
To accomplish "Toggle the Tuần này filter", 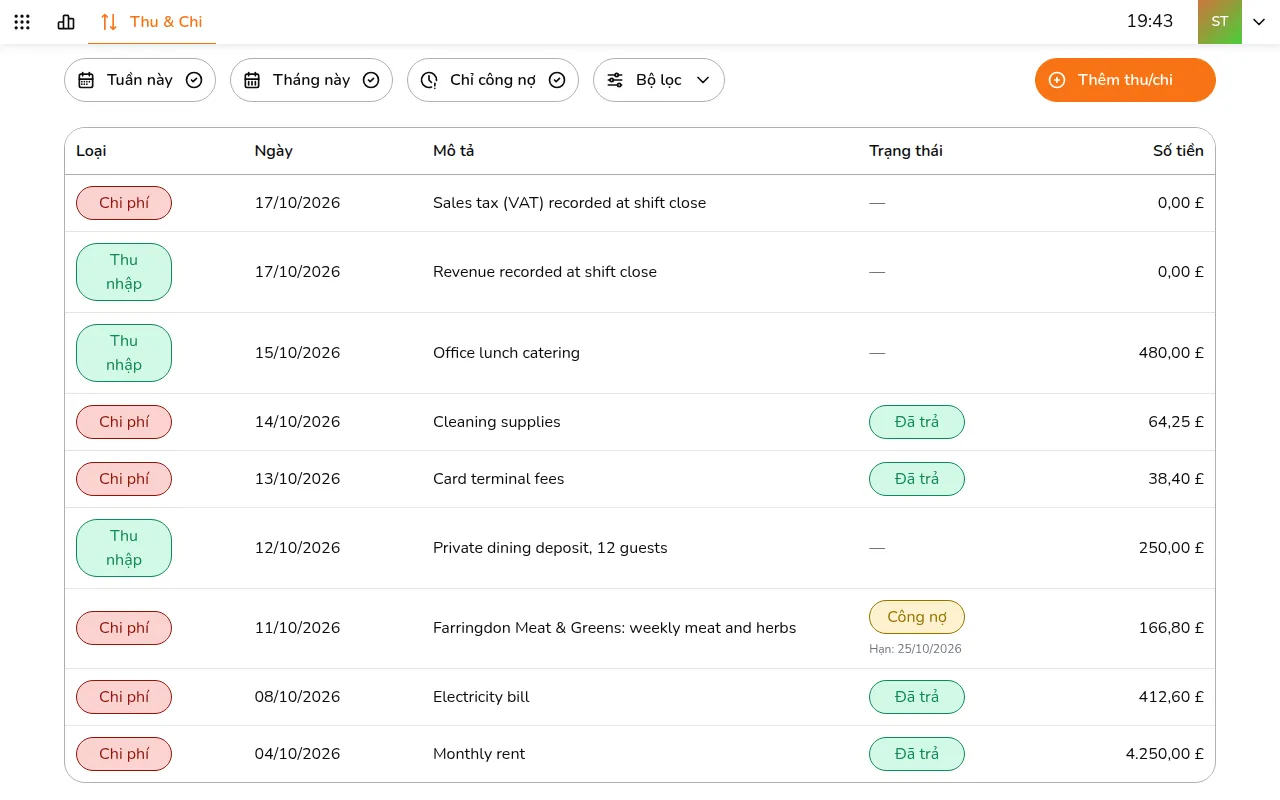I will point(140,80).
